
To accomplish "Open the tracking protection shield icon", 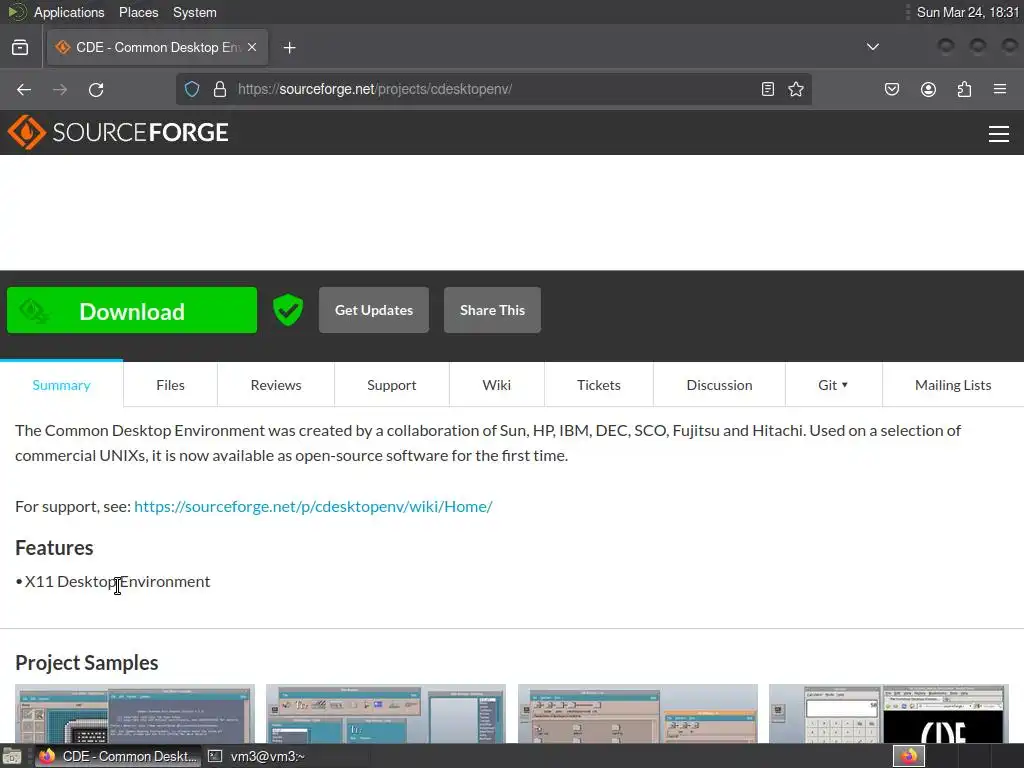I will point(192,89).
